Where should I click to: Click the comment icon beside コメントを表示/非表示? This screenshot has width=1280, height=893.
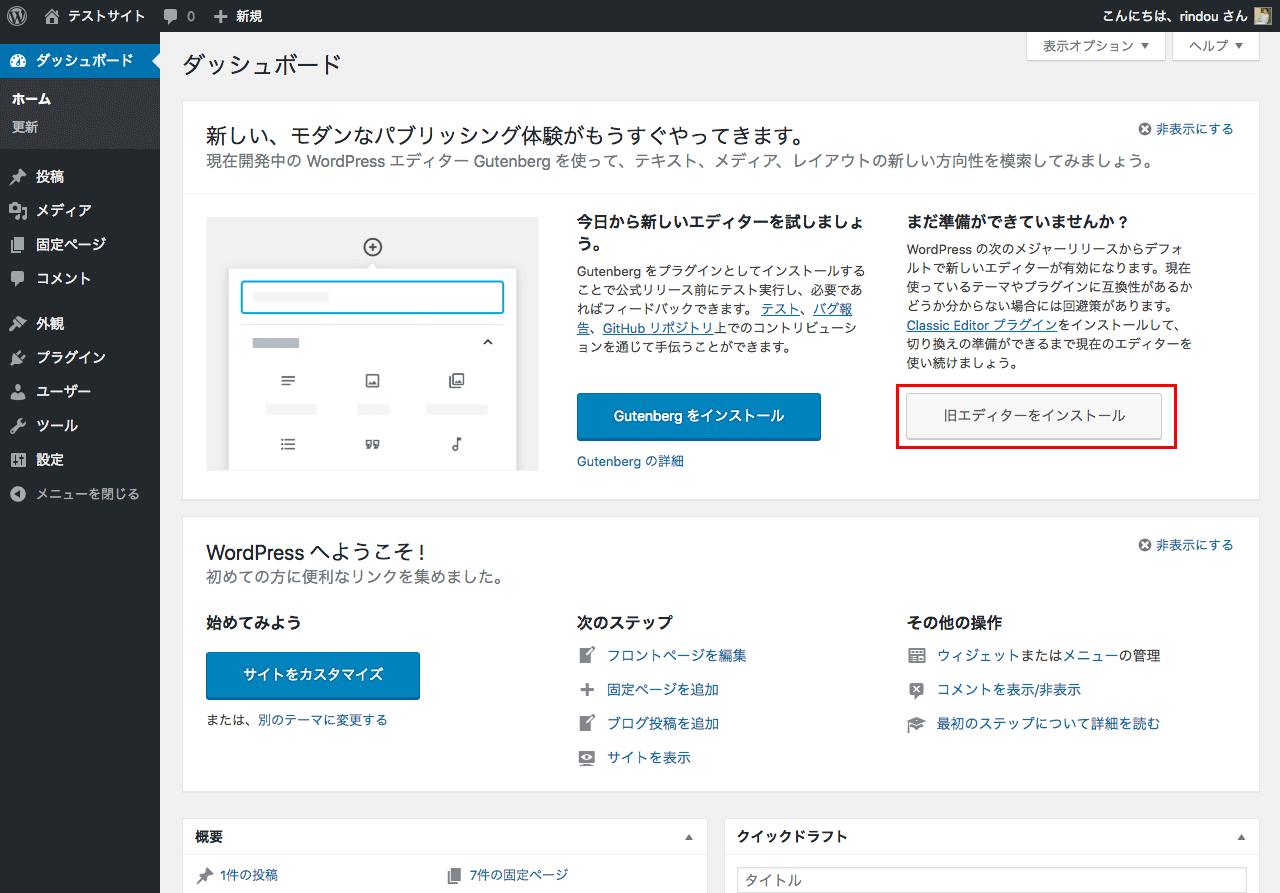tap(917, 690)
